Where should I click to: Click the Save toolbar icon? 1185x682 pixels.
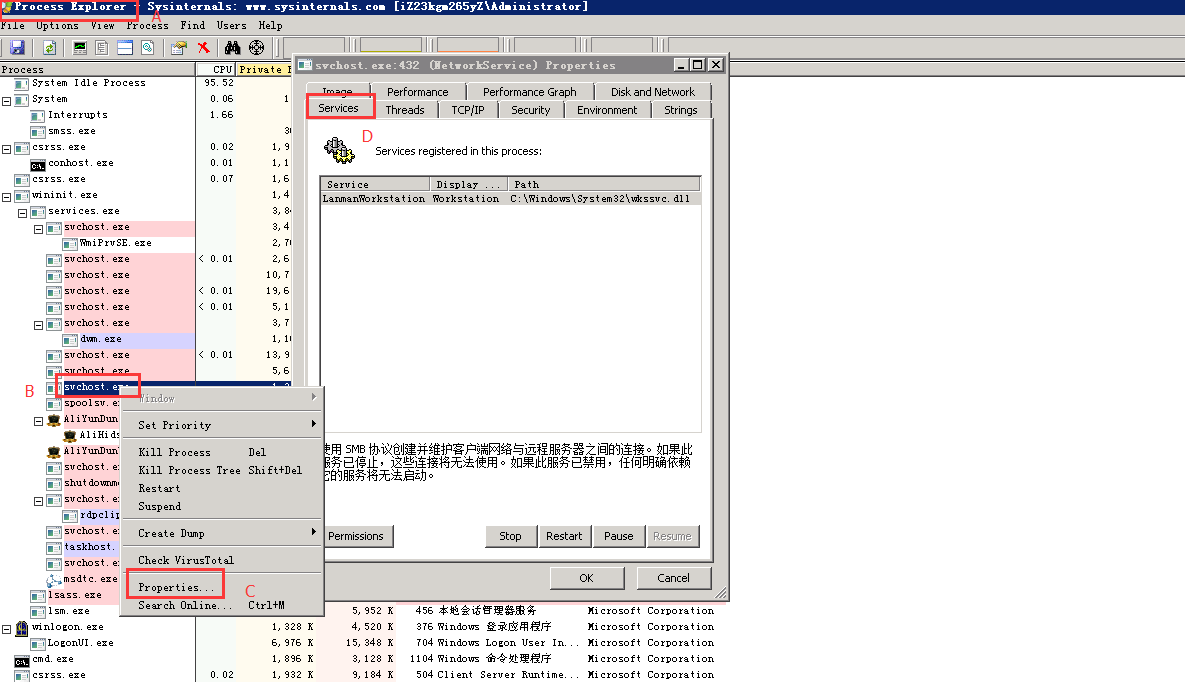click(17, 47)
